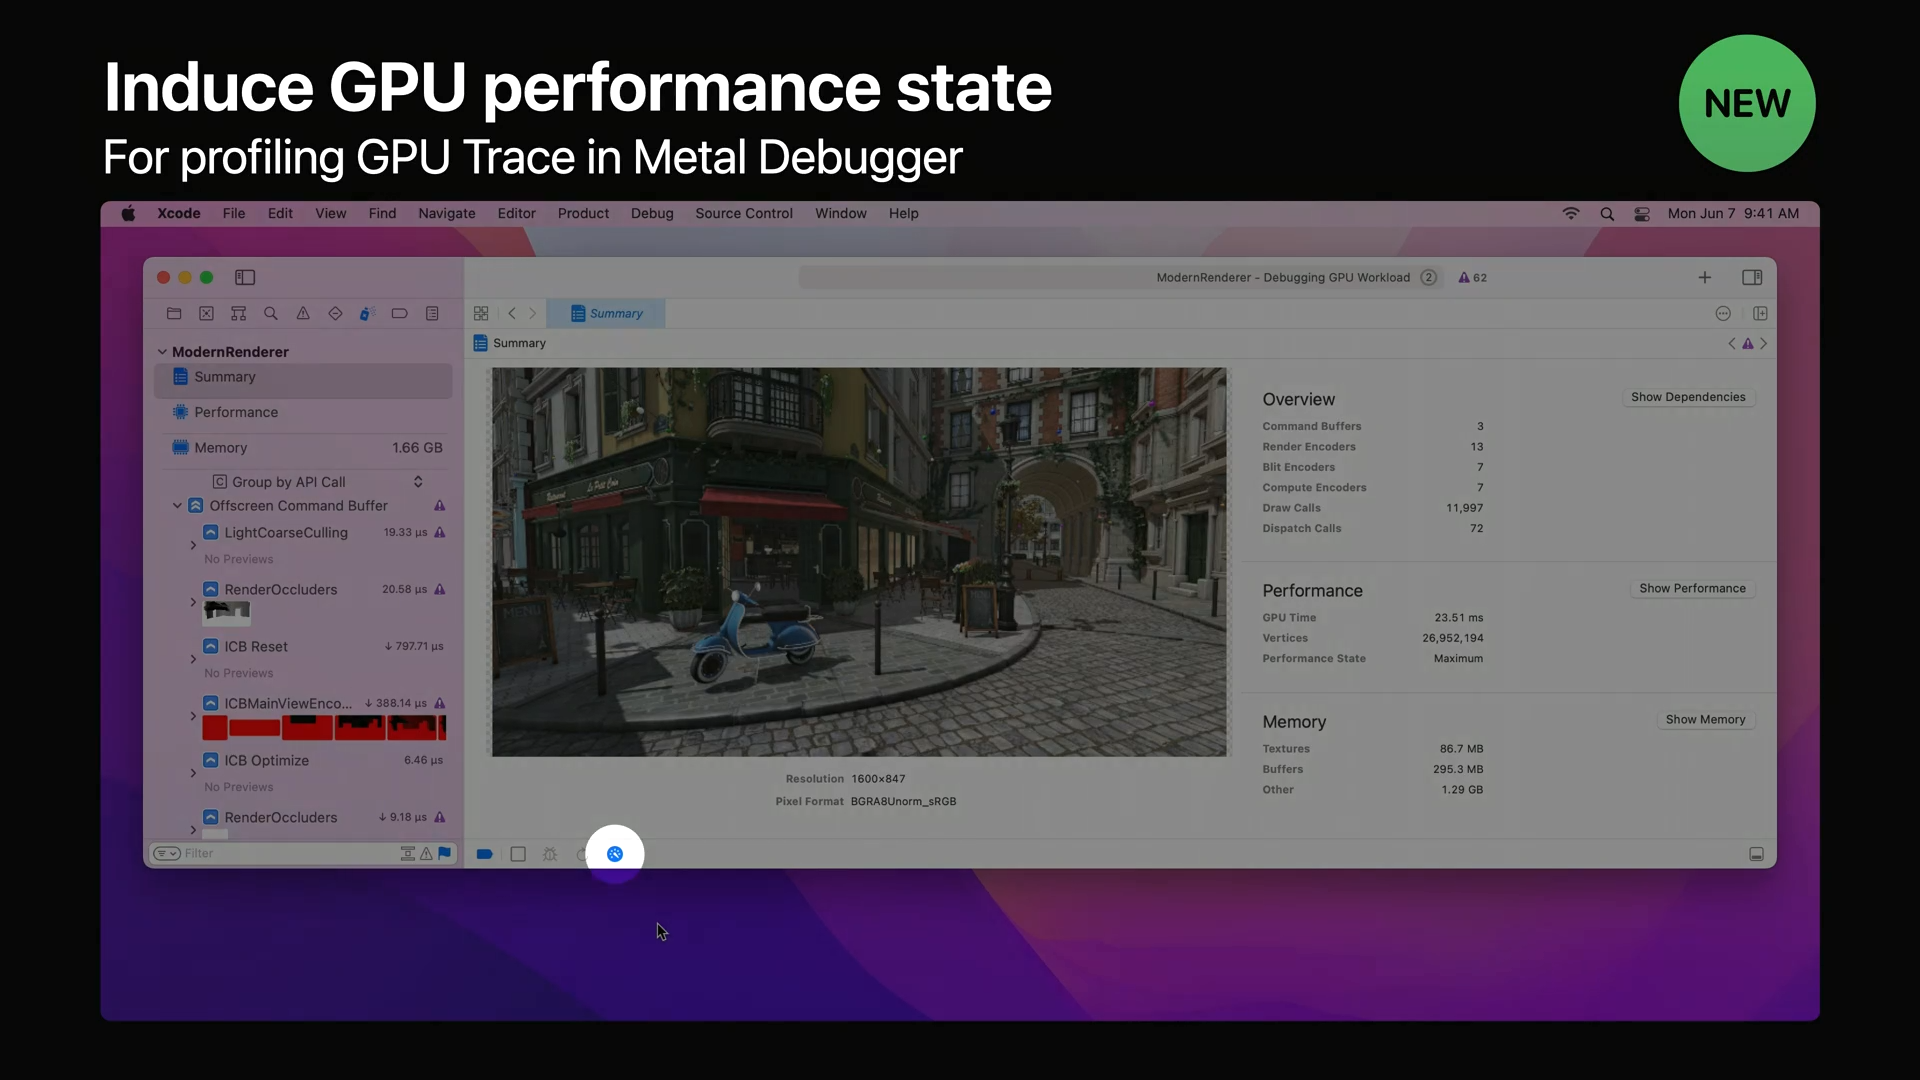Toggle the navigator sidebar button
This screenshot has width=1920, height=1080.
245,277
